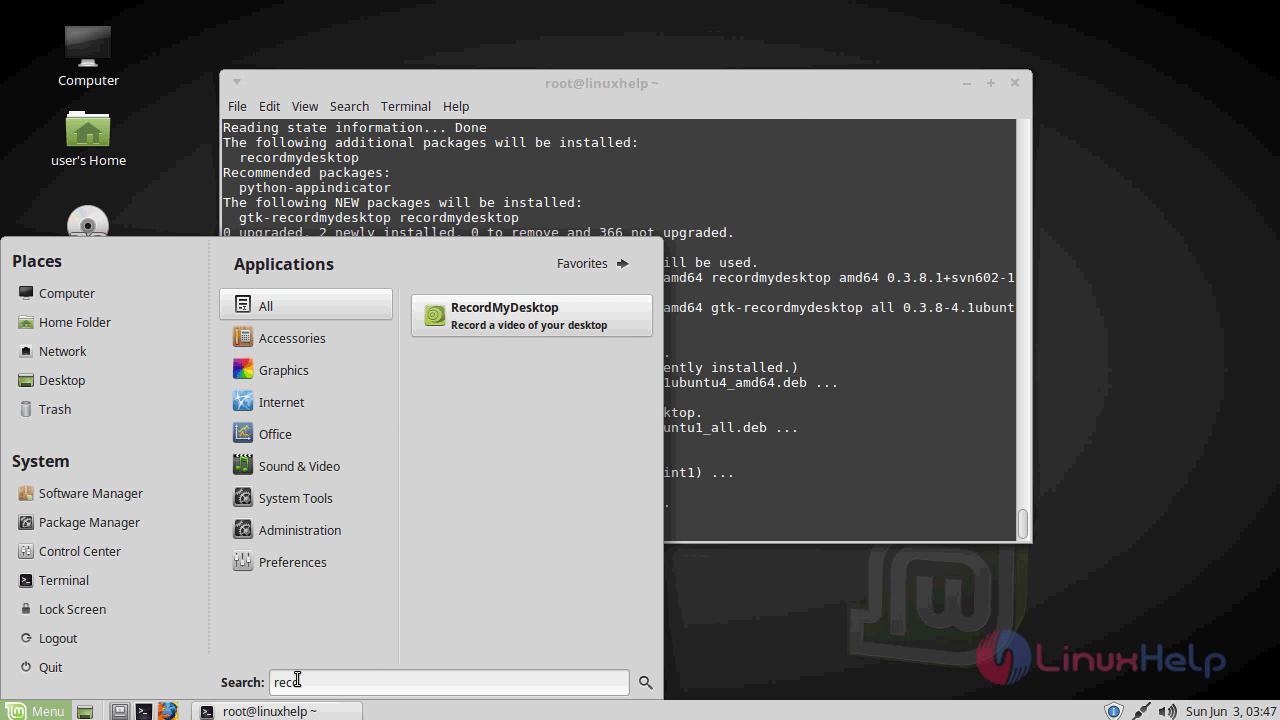Open Home Folder in Places
This screenshot has width=1280, height=720.
[x=65, y=322]
